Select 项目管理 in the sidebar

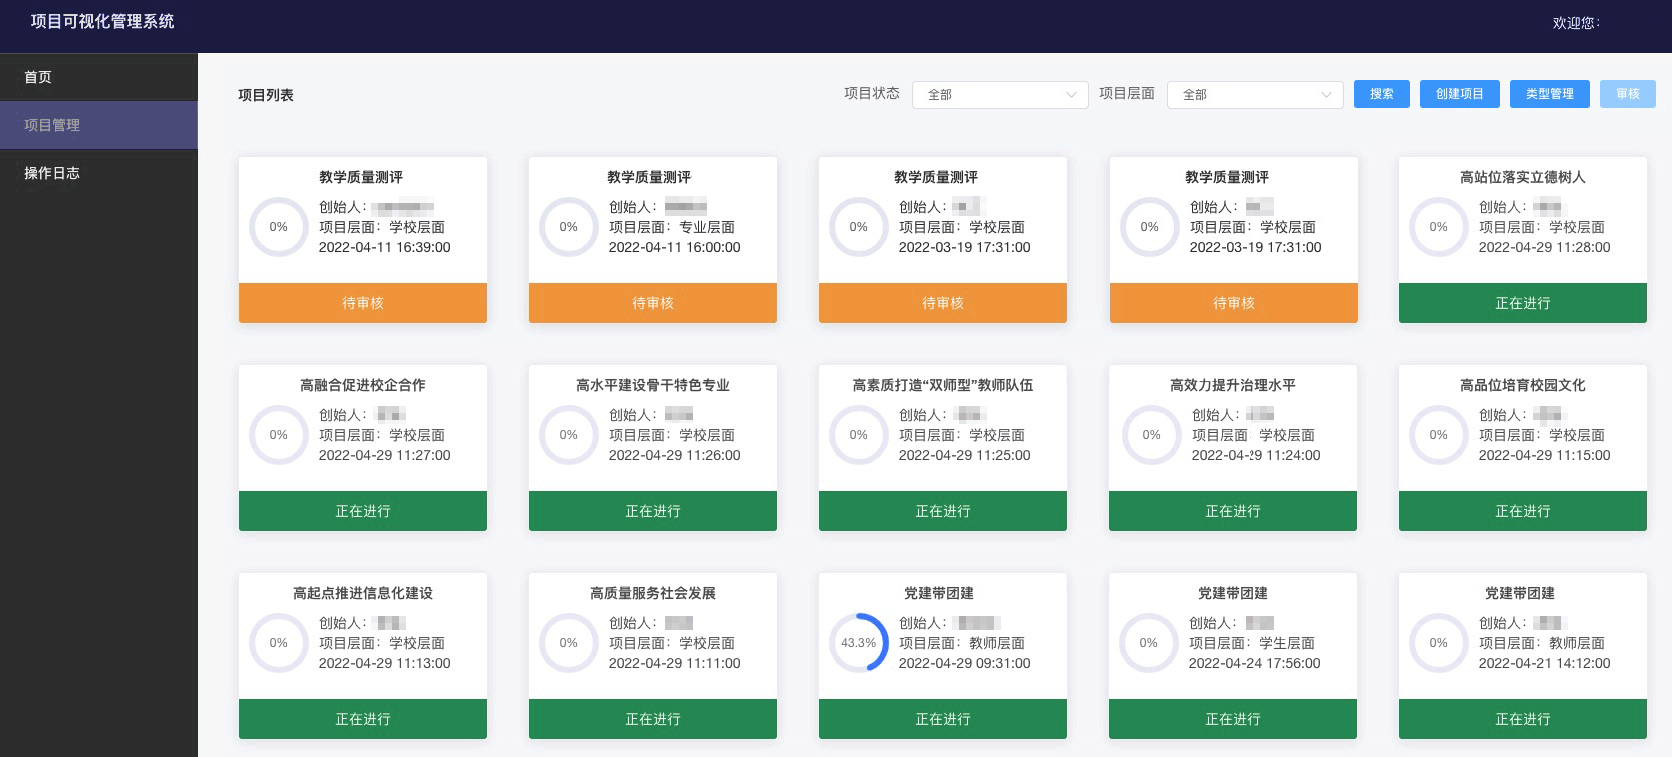point(52,125)
